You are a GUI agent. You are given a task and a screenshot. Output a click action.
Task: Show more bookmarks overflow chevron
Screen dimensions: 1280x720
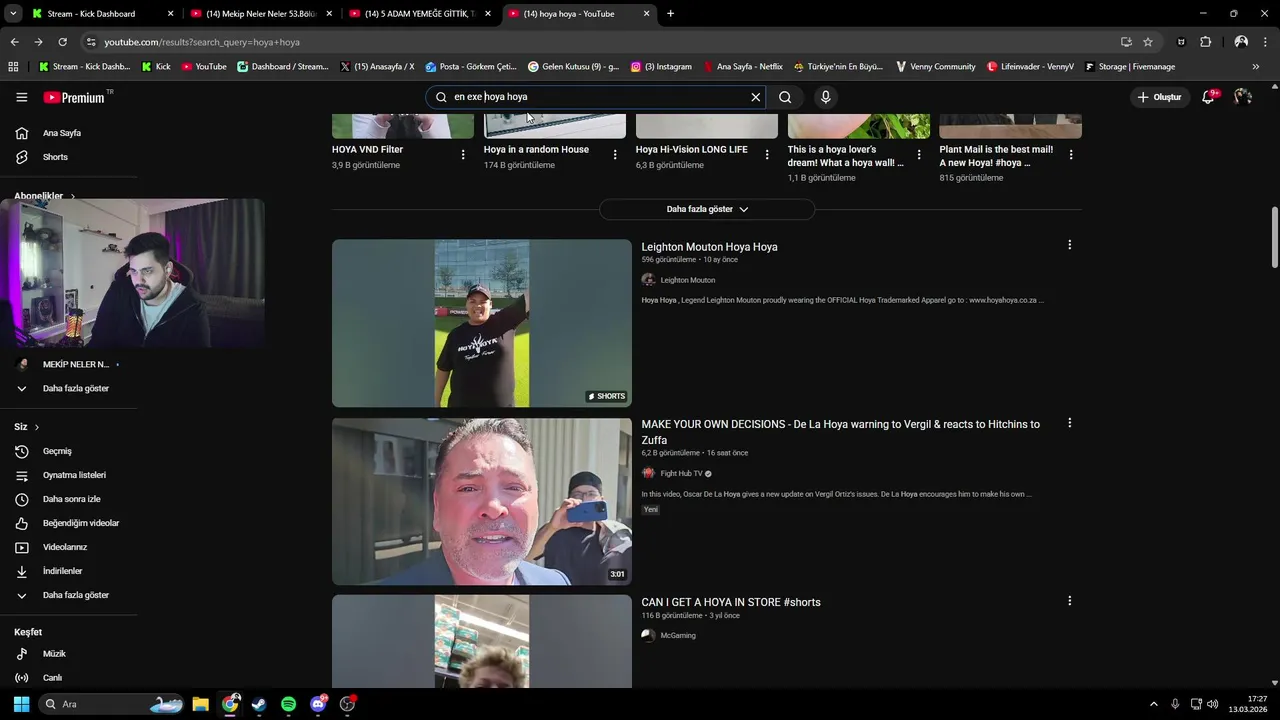coord(1256,67)
